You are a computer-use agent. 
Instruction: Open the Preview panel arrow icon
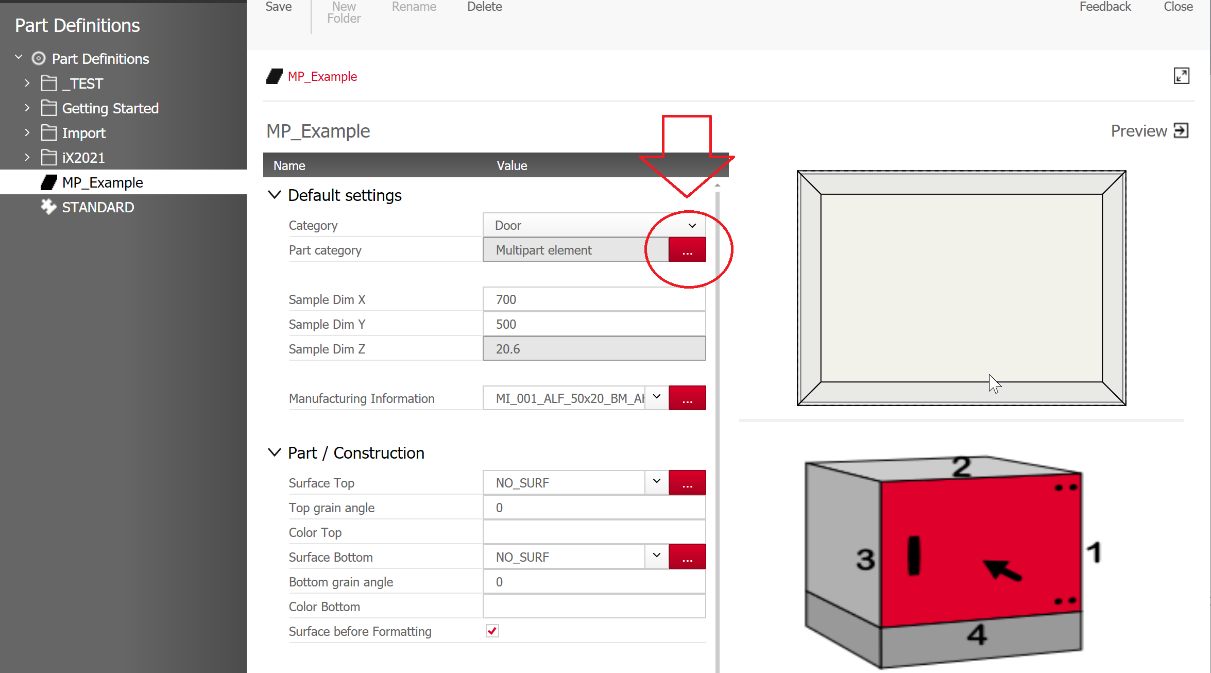click(x=1181, y=131)
